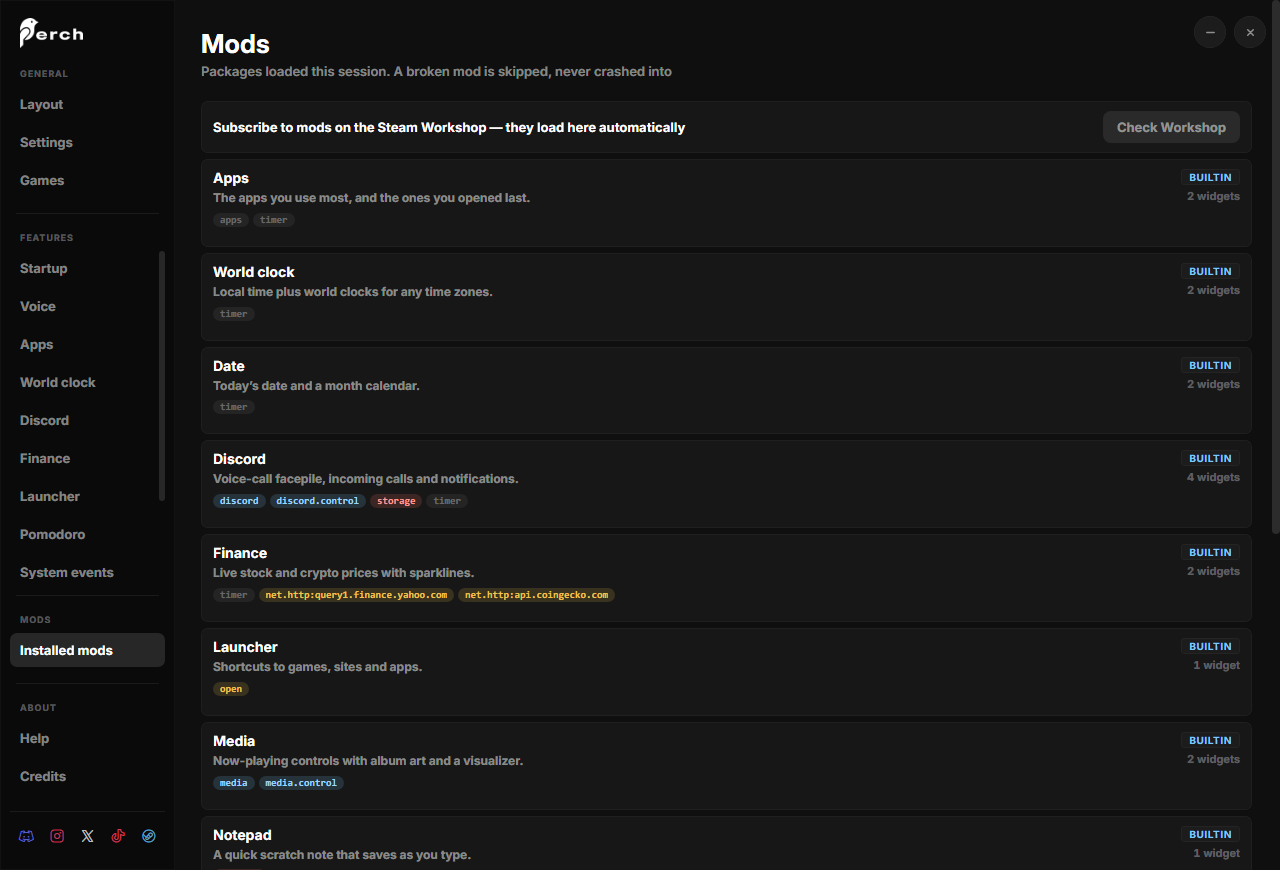Image resolution: width=1280 pixels, height=870 pixels.
Task: Click the 'timer' tag in World clock card
Action: point(234,314)
